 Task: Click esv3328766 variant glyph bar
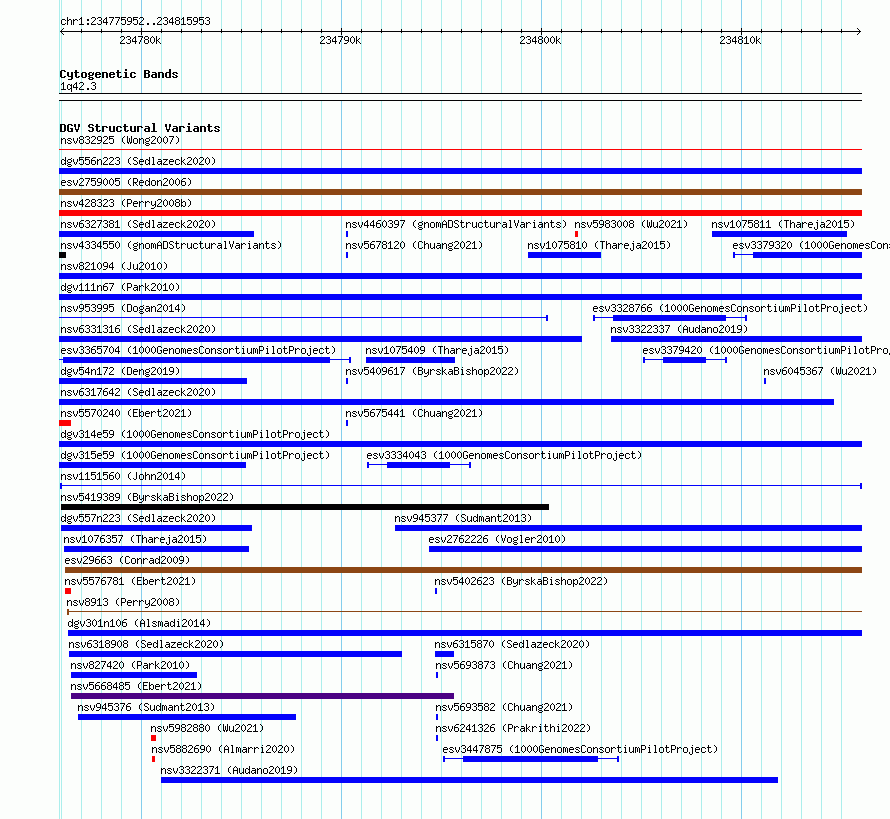(670, 318)
